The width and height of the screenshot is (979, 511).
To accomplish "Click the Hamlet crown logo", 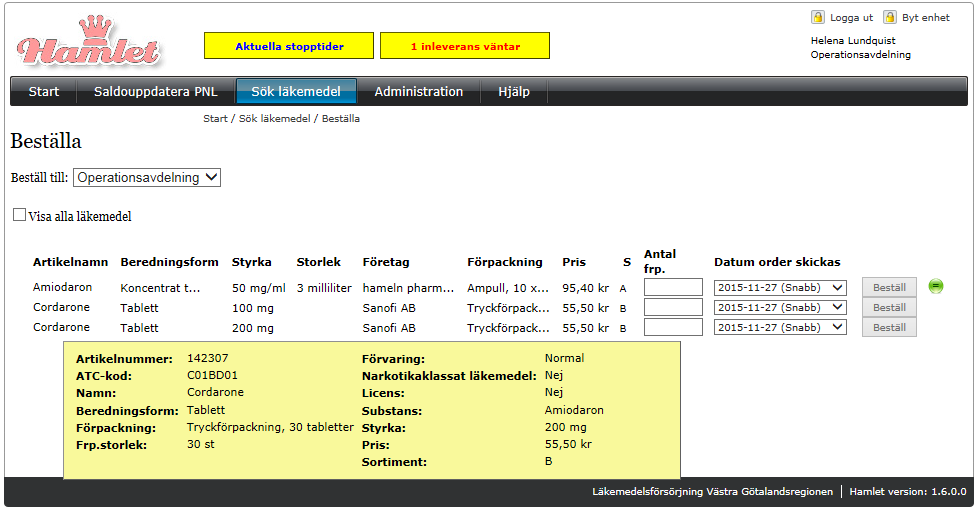I will click(x=88, y=42).
